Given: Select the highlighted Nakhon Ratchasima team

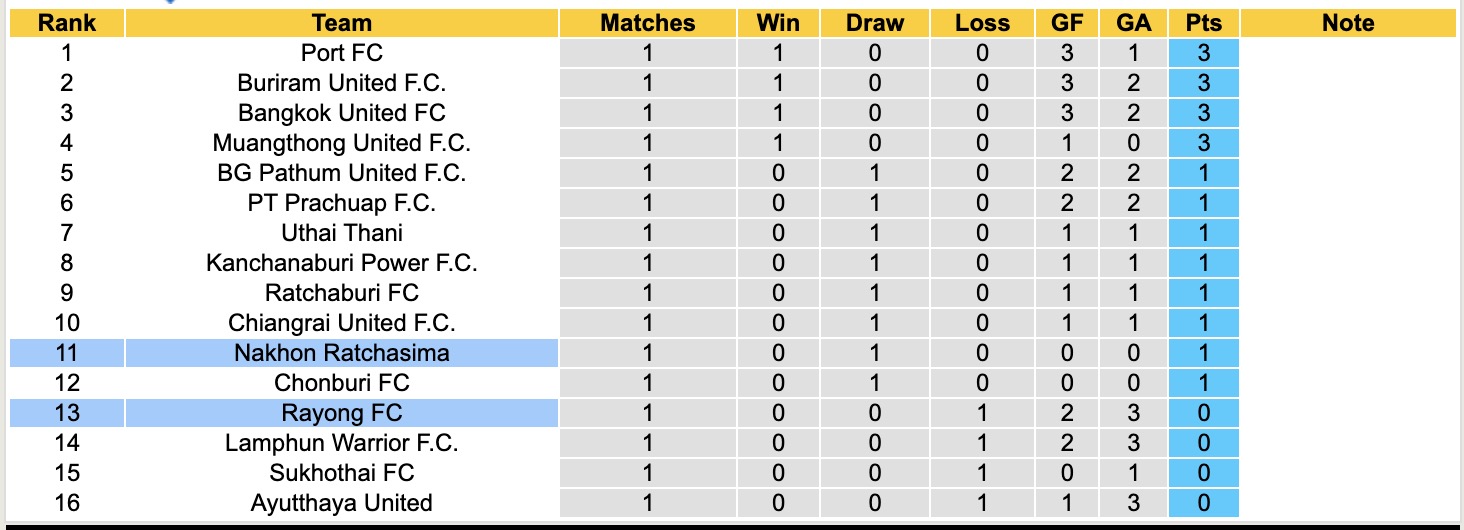Looking at the screenshot, I should coord(342,353).
